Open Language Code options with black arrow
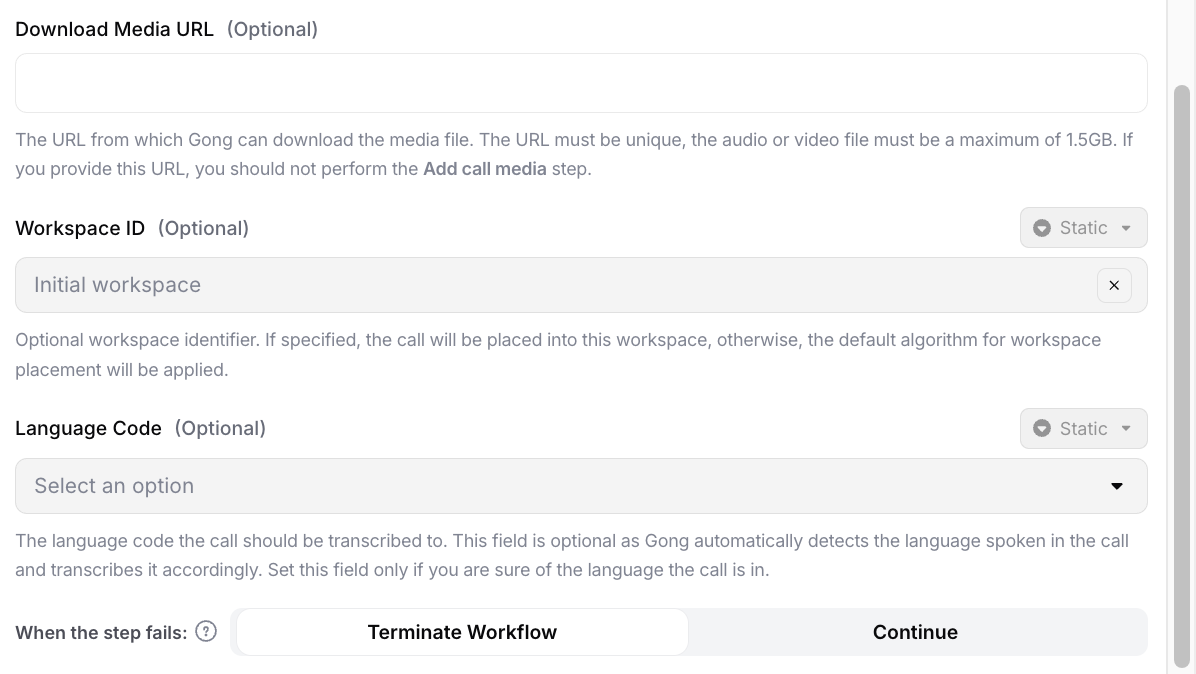 tap(1117, 486)
